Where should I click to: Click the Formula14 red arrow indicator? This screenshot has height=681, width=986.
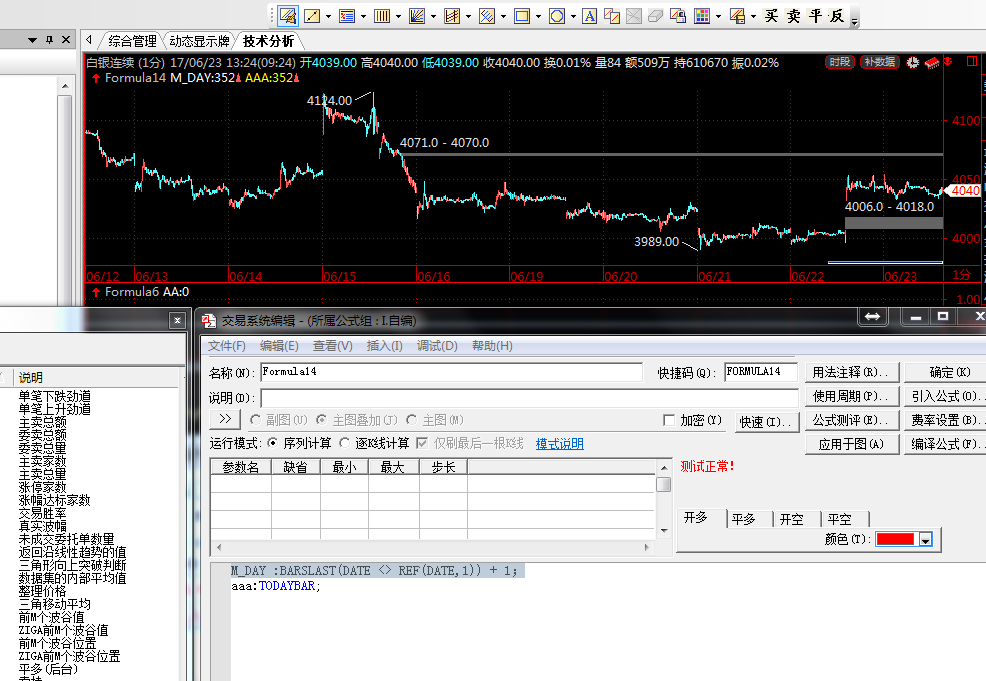[96, 78]
